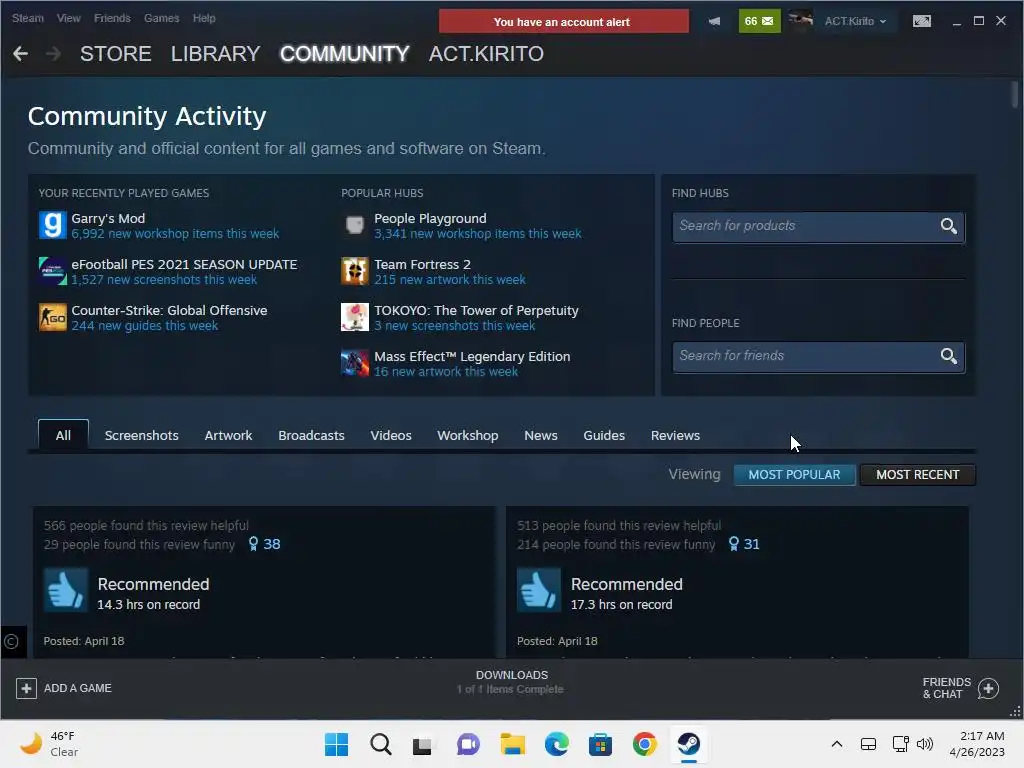Click the Find People search magnifier
The height and width of the screenshot is (768, 1024).
tap(948, 356)
